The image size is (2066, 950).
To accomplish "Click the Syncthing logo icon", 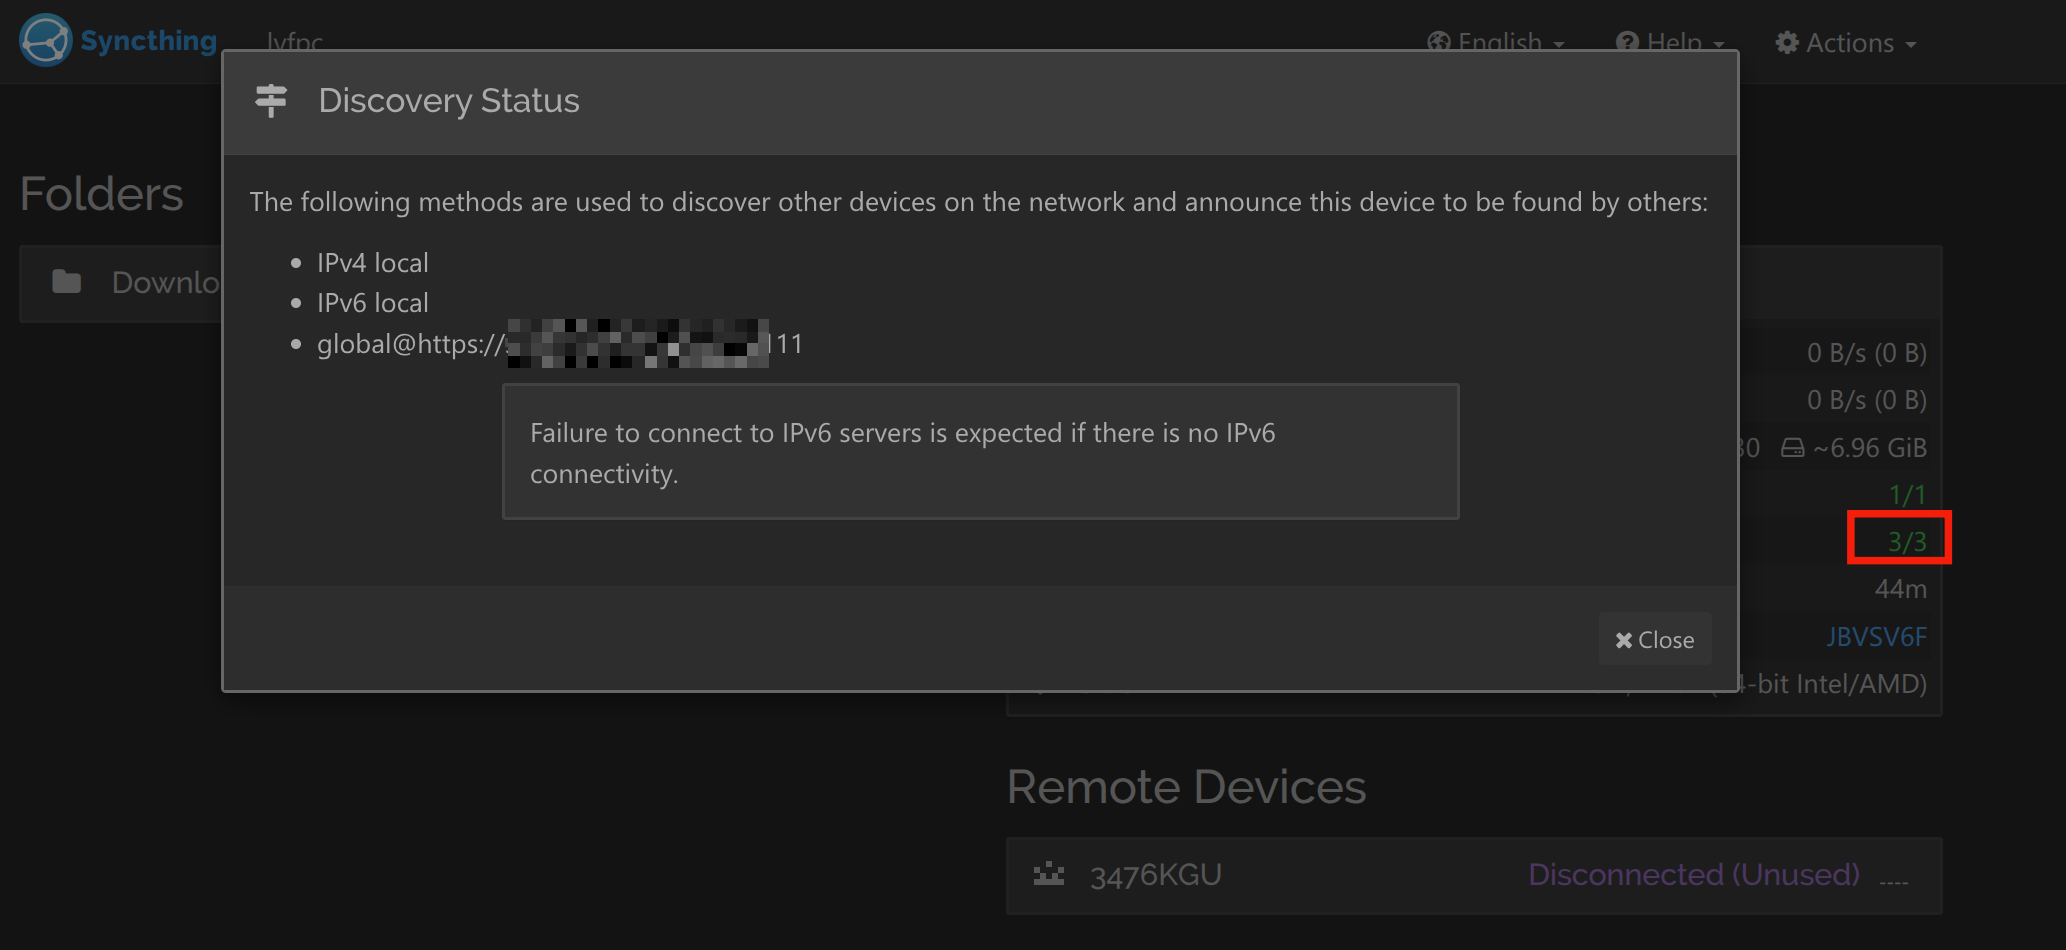I will (x=45, y=40).
